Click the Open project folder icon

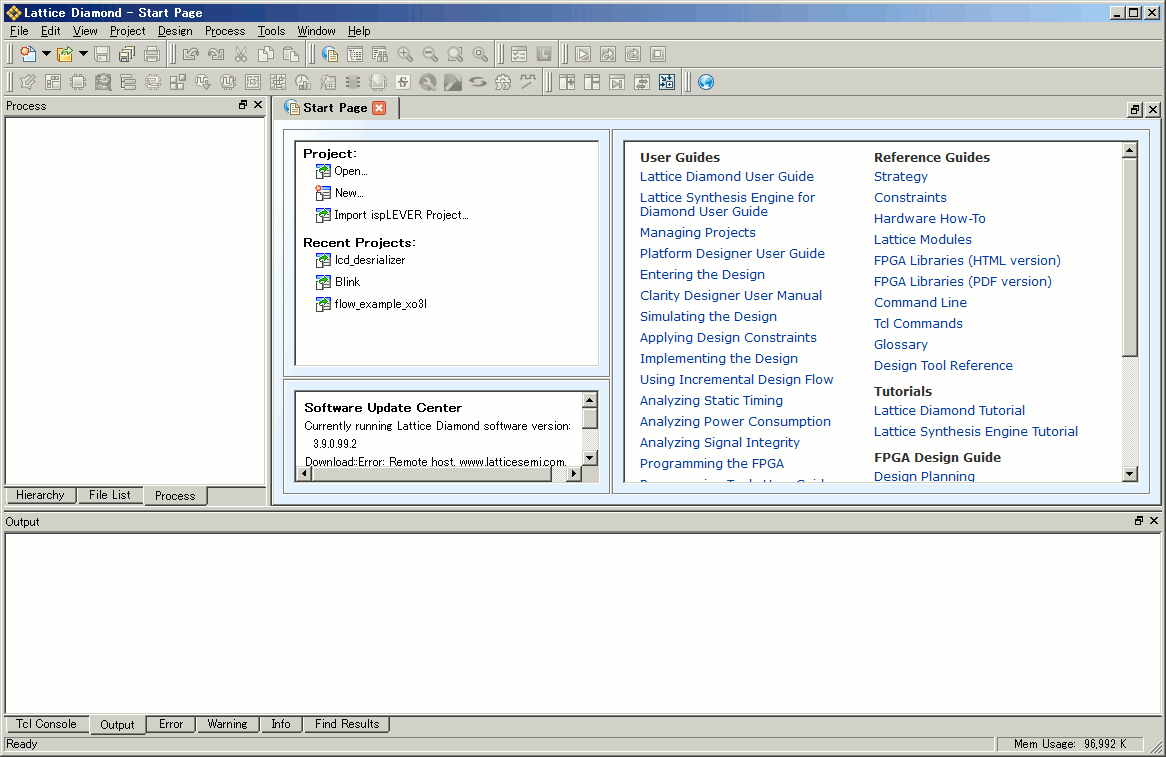[65, 54]
